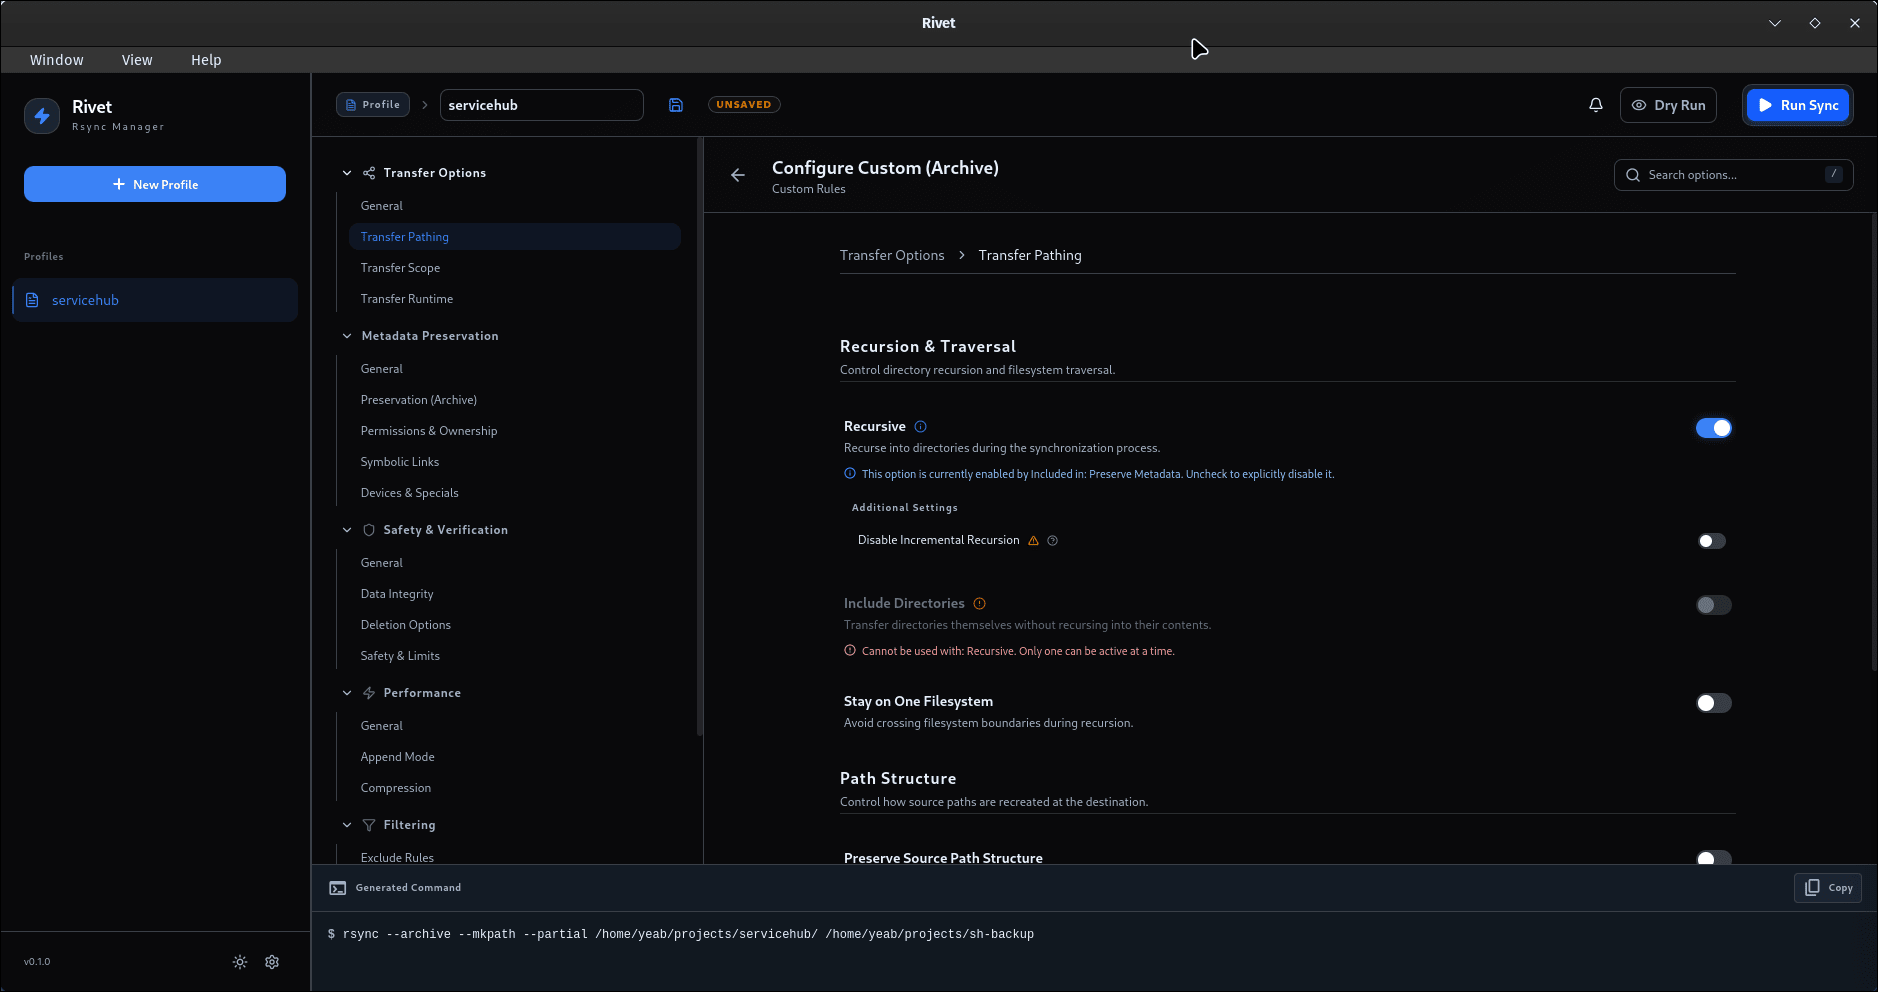Open Exclude Rules settings

(x=515, y=857)
